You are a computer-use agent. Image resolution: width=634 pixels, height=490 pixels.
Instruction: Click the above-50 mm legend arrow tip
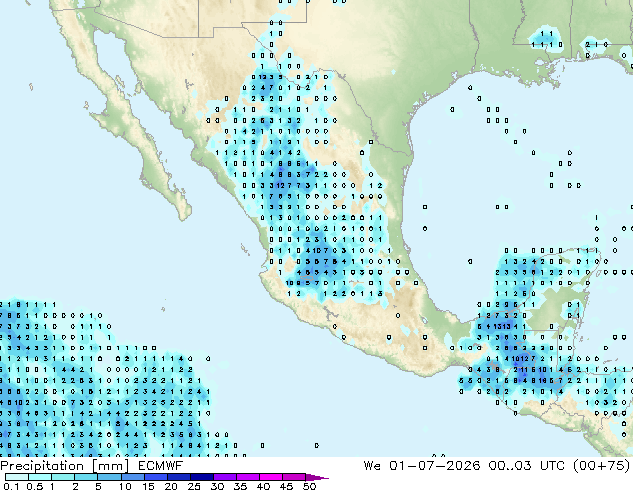click(317, 477)
